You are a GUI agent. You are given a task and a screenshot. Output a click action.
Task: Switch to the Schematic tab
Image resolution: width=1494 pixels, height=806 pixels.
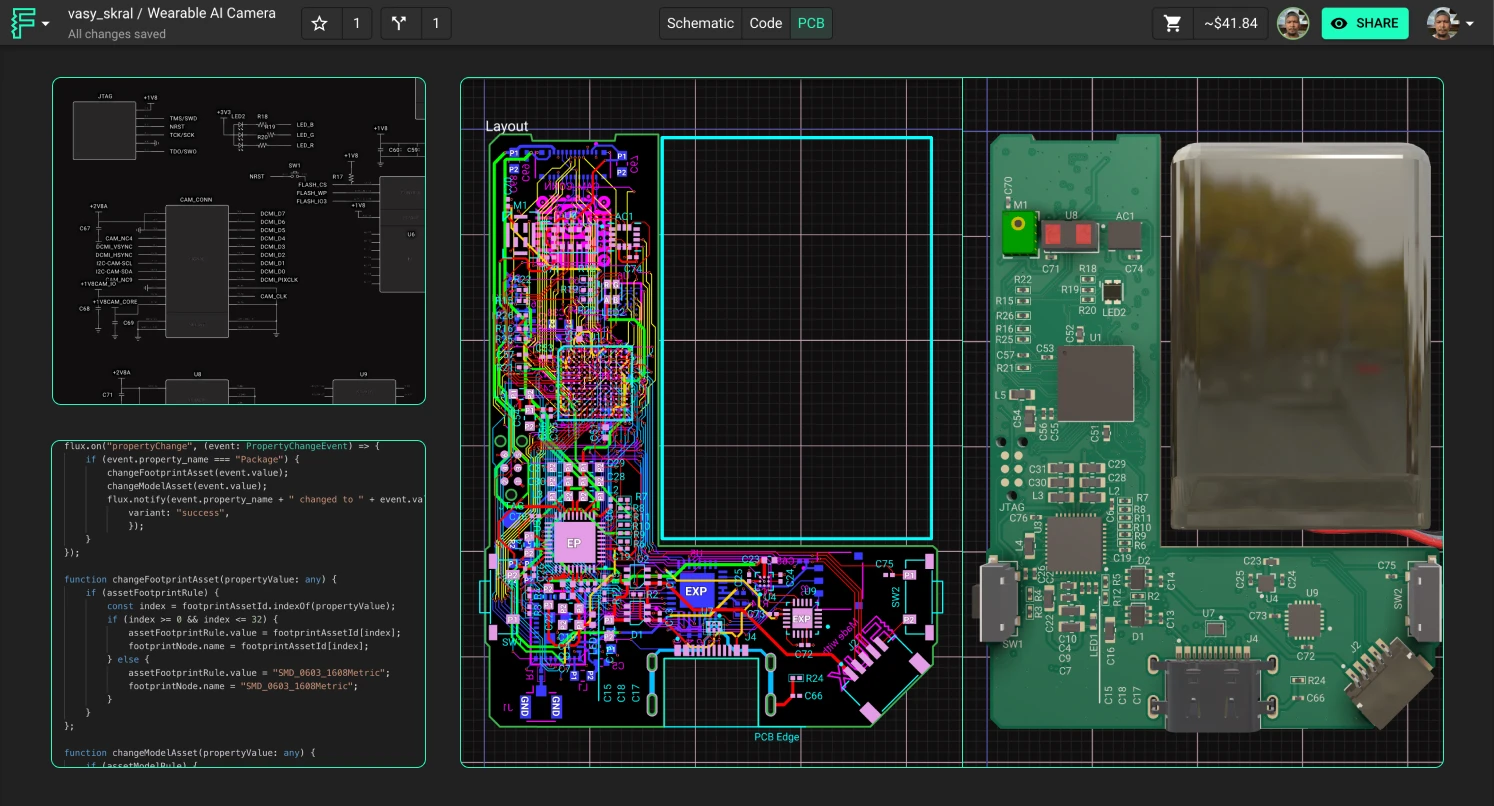[x=700, y=23]
